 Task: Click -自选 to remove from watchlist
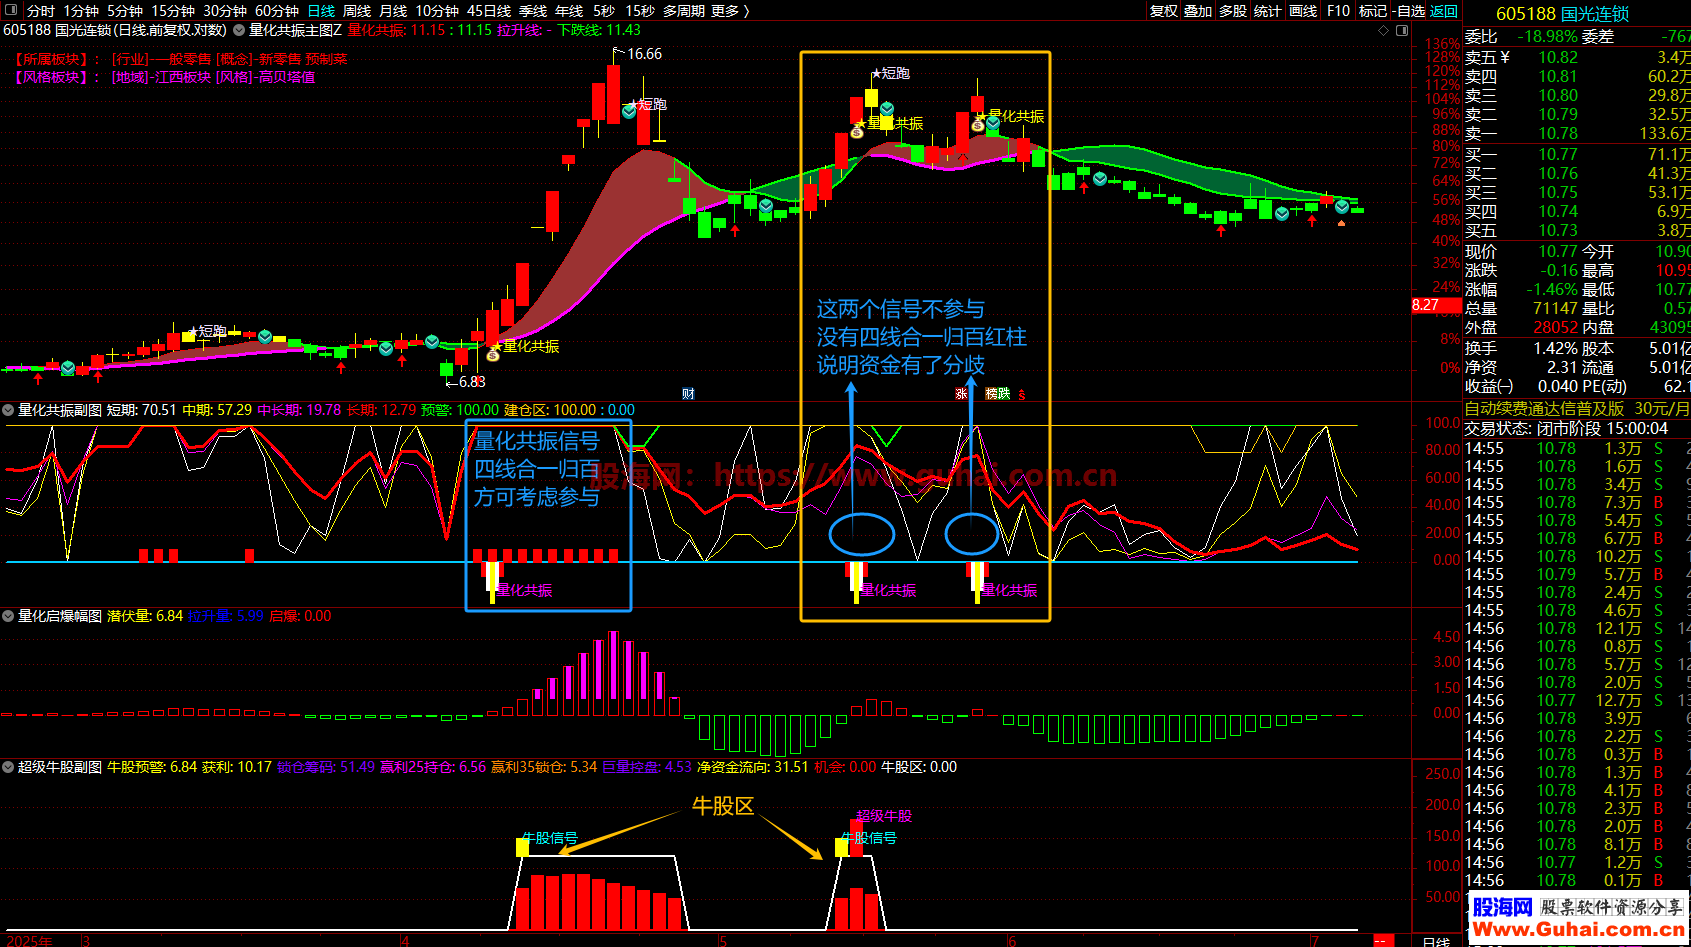[1409, 11]
